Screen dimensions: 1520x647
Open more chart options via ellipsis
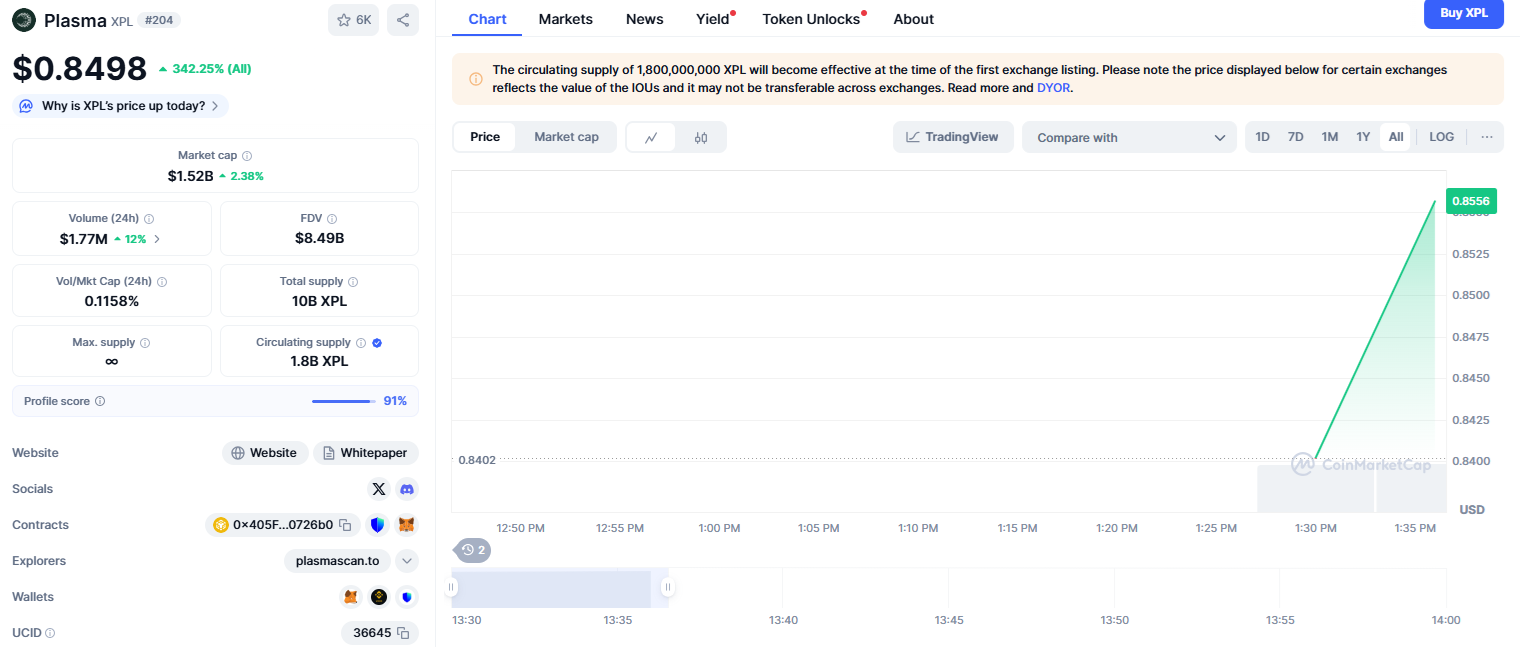point(1486,136)
